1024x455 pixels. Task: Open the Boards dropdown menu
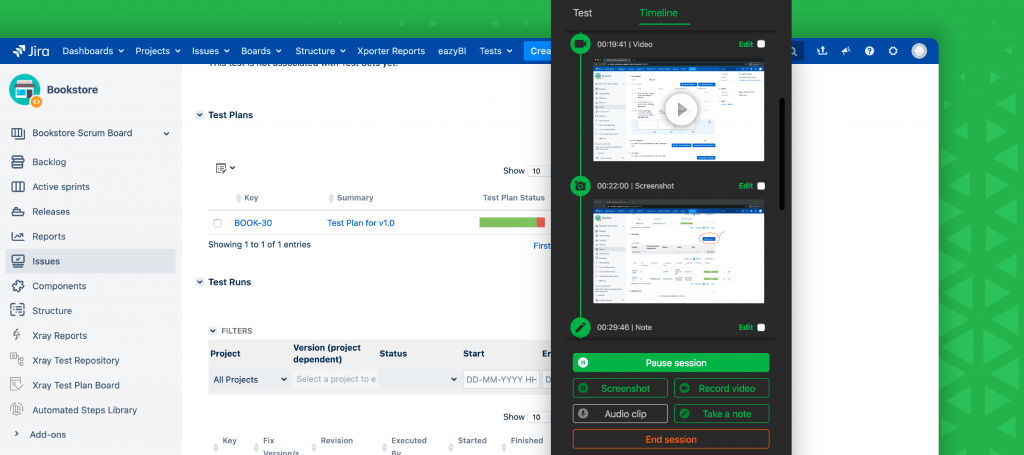click(x=261, y=51)
